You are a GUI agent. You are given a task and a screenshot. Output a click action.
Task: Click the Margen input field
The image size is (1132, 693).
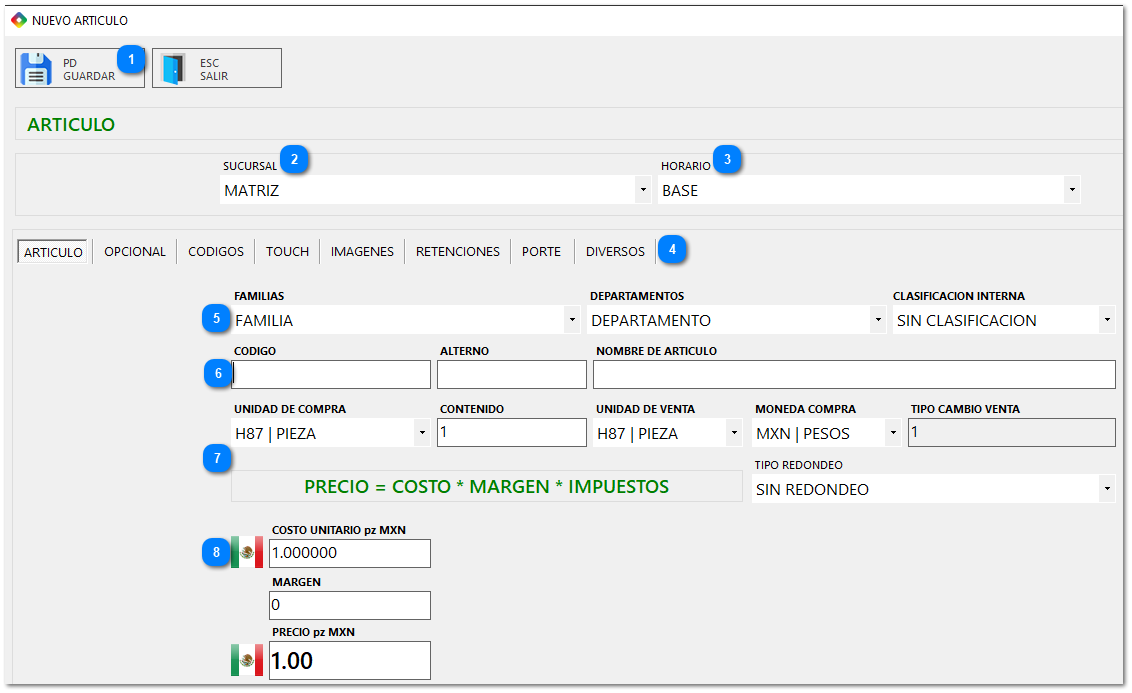click(350, 605)
